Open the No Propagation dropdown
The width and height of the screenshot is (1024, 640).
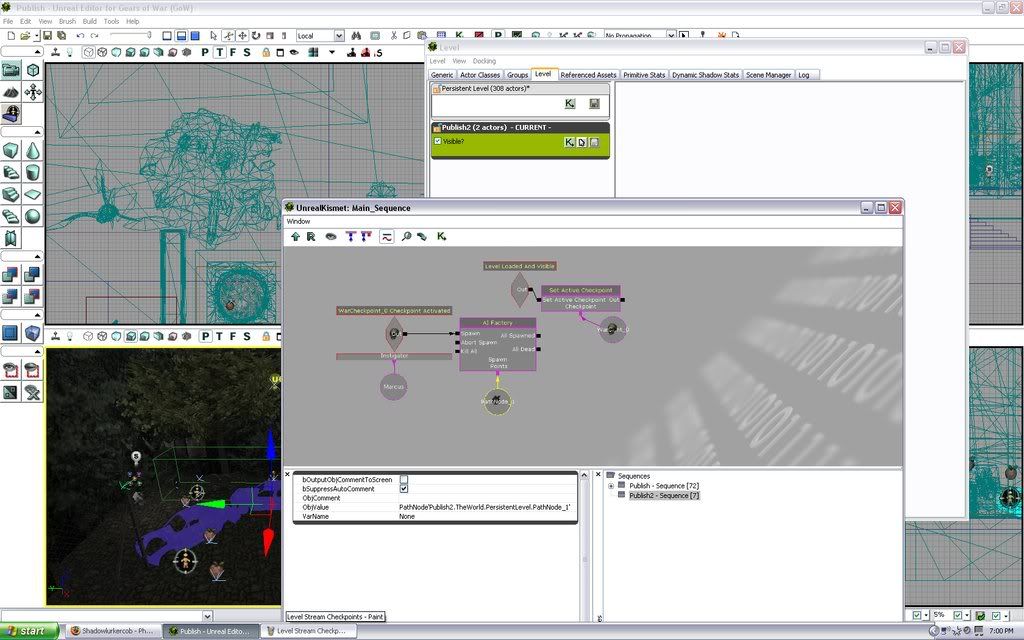click(639, 35)
